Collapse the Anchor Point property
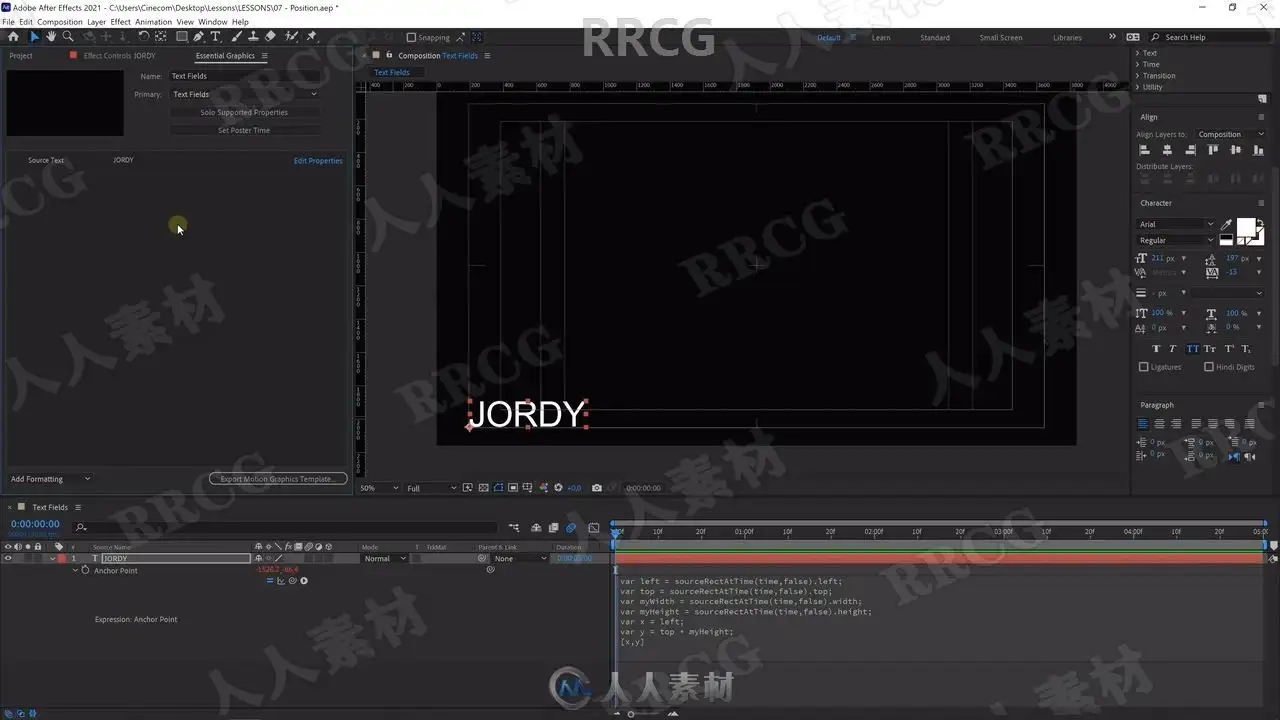Screen dimensions: 1280x720 [75, 570]
